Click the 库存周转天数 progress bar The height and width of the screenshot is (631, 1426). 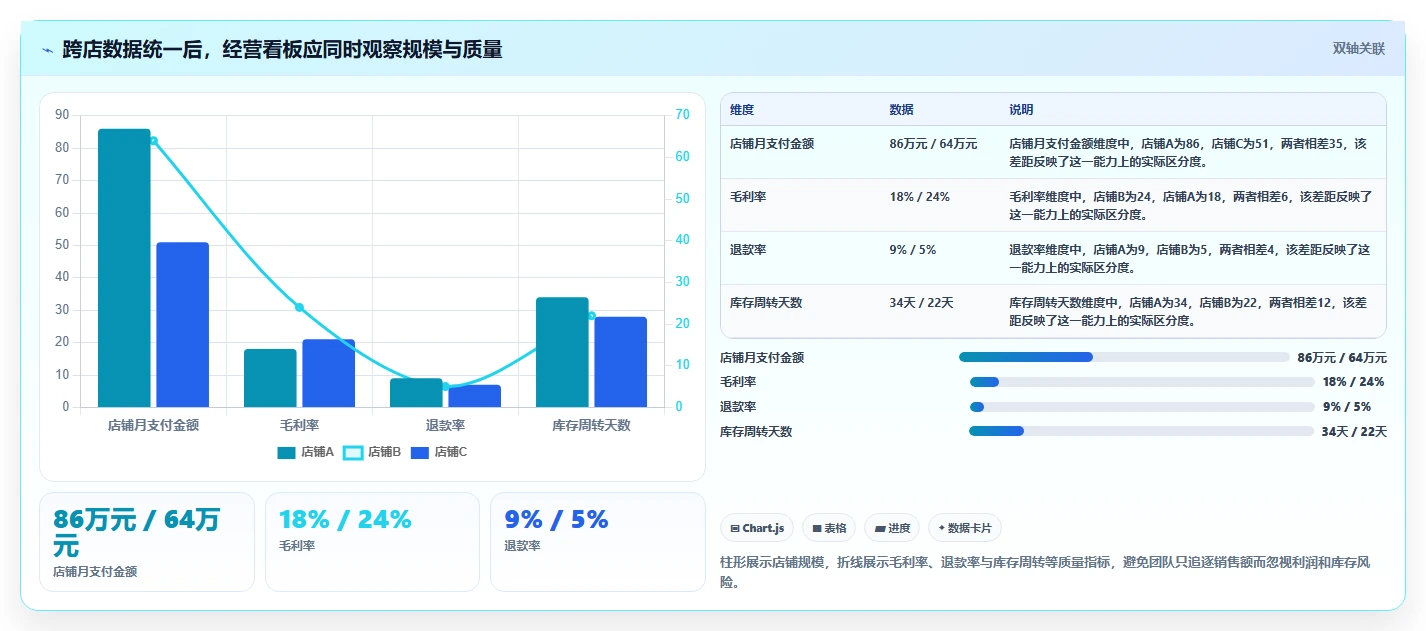tap(1141, 431)
